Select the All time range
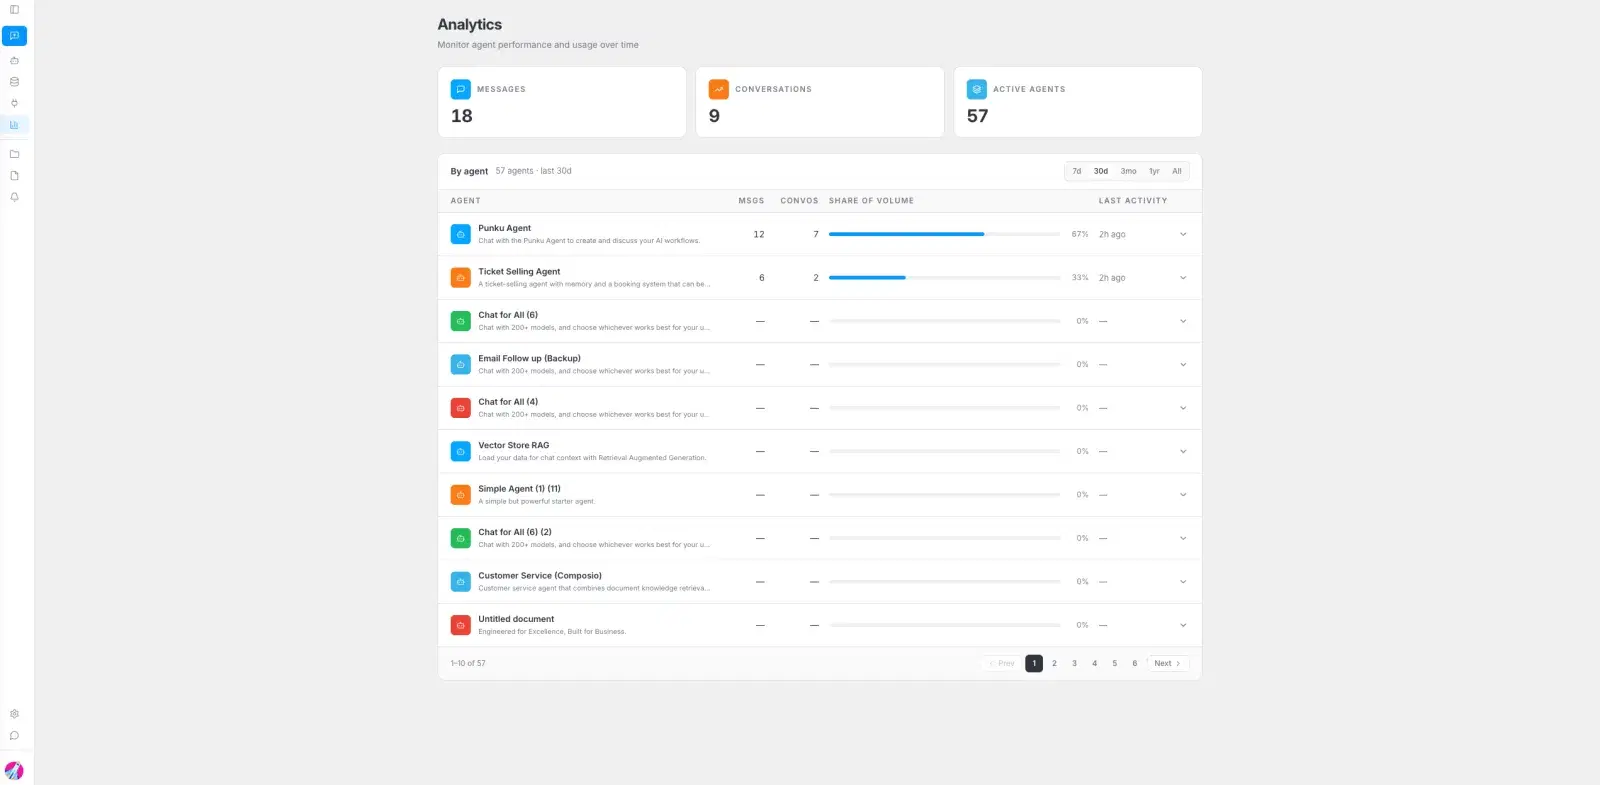This screenshot has width=1600, height=785. click(1177, 171)
